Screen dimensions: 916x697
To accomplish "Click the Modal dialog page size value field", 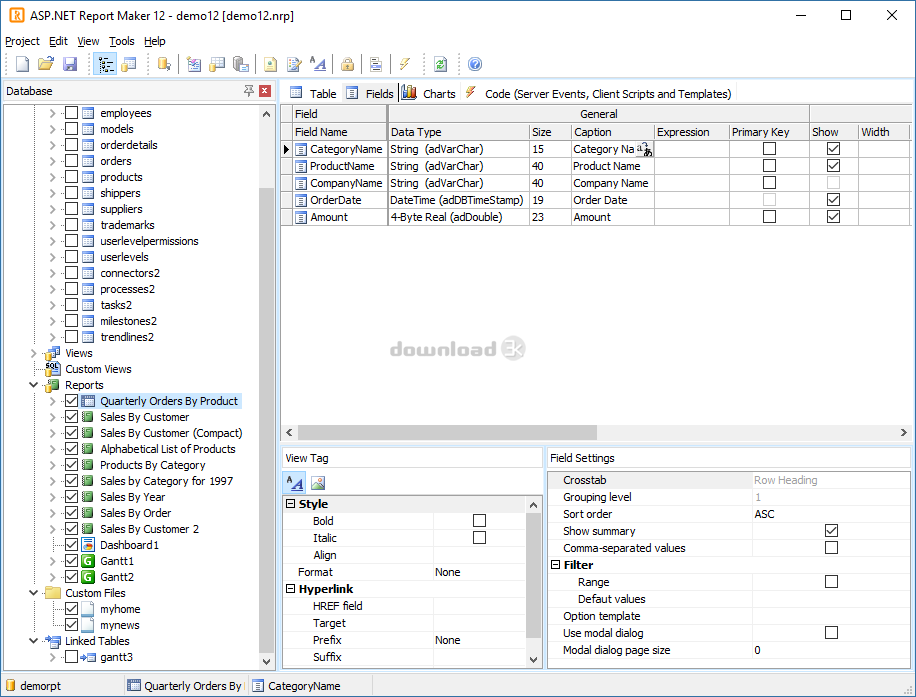I will click(831, 650).
